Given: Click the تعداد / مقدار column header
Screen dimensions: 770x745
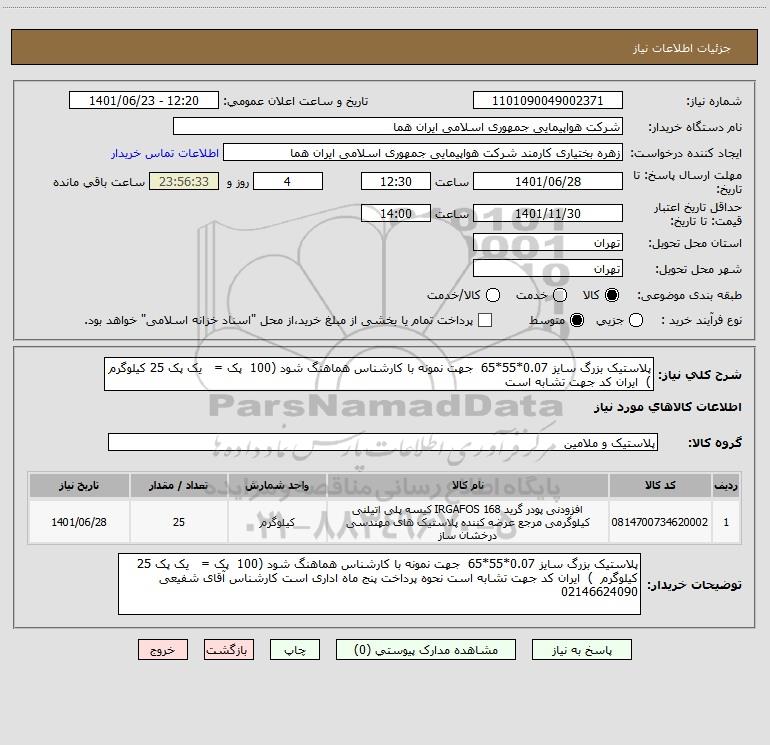Looking at the screenshot, I should [x=179, y=485].
